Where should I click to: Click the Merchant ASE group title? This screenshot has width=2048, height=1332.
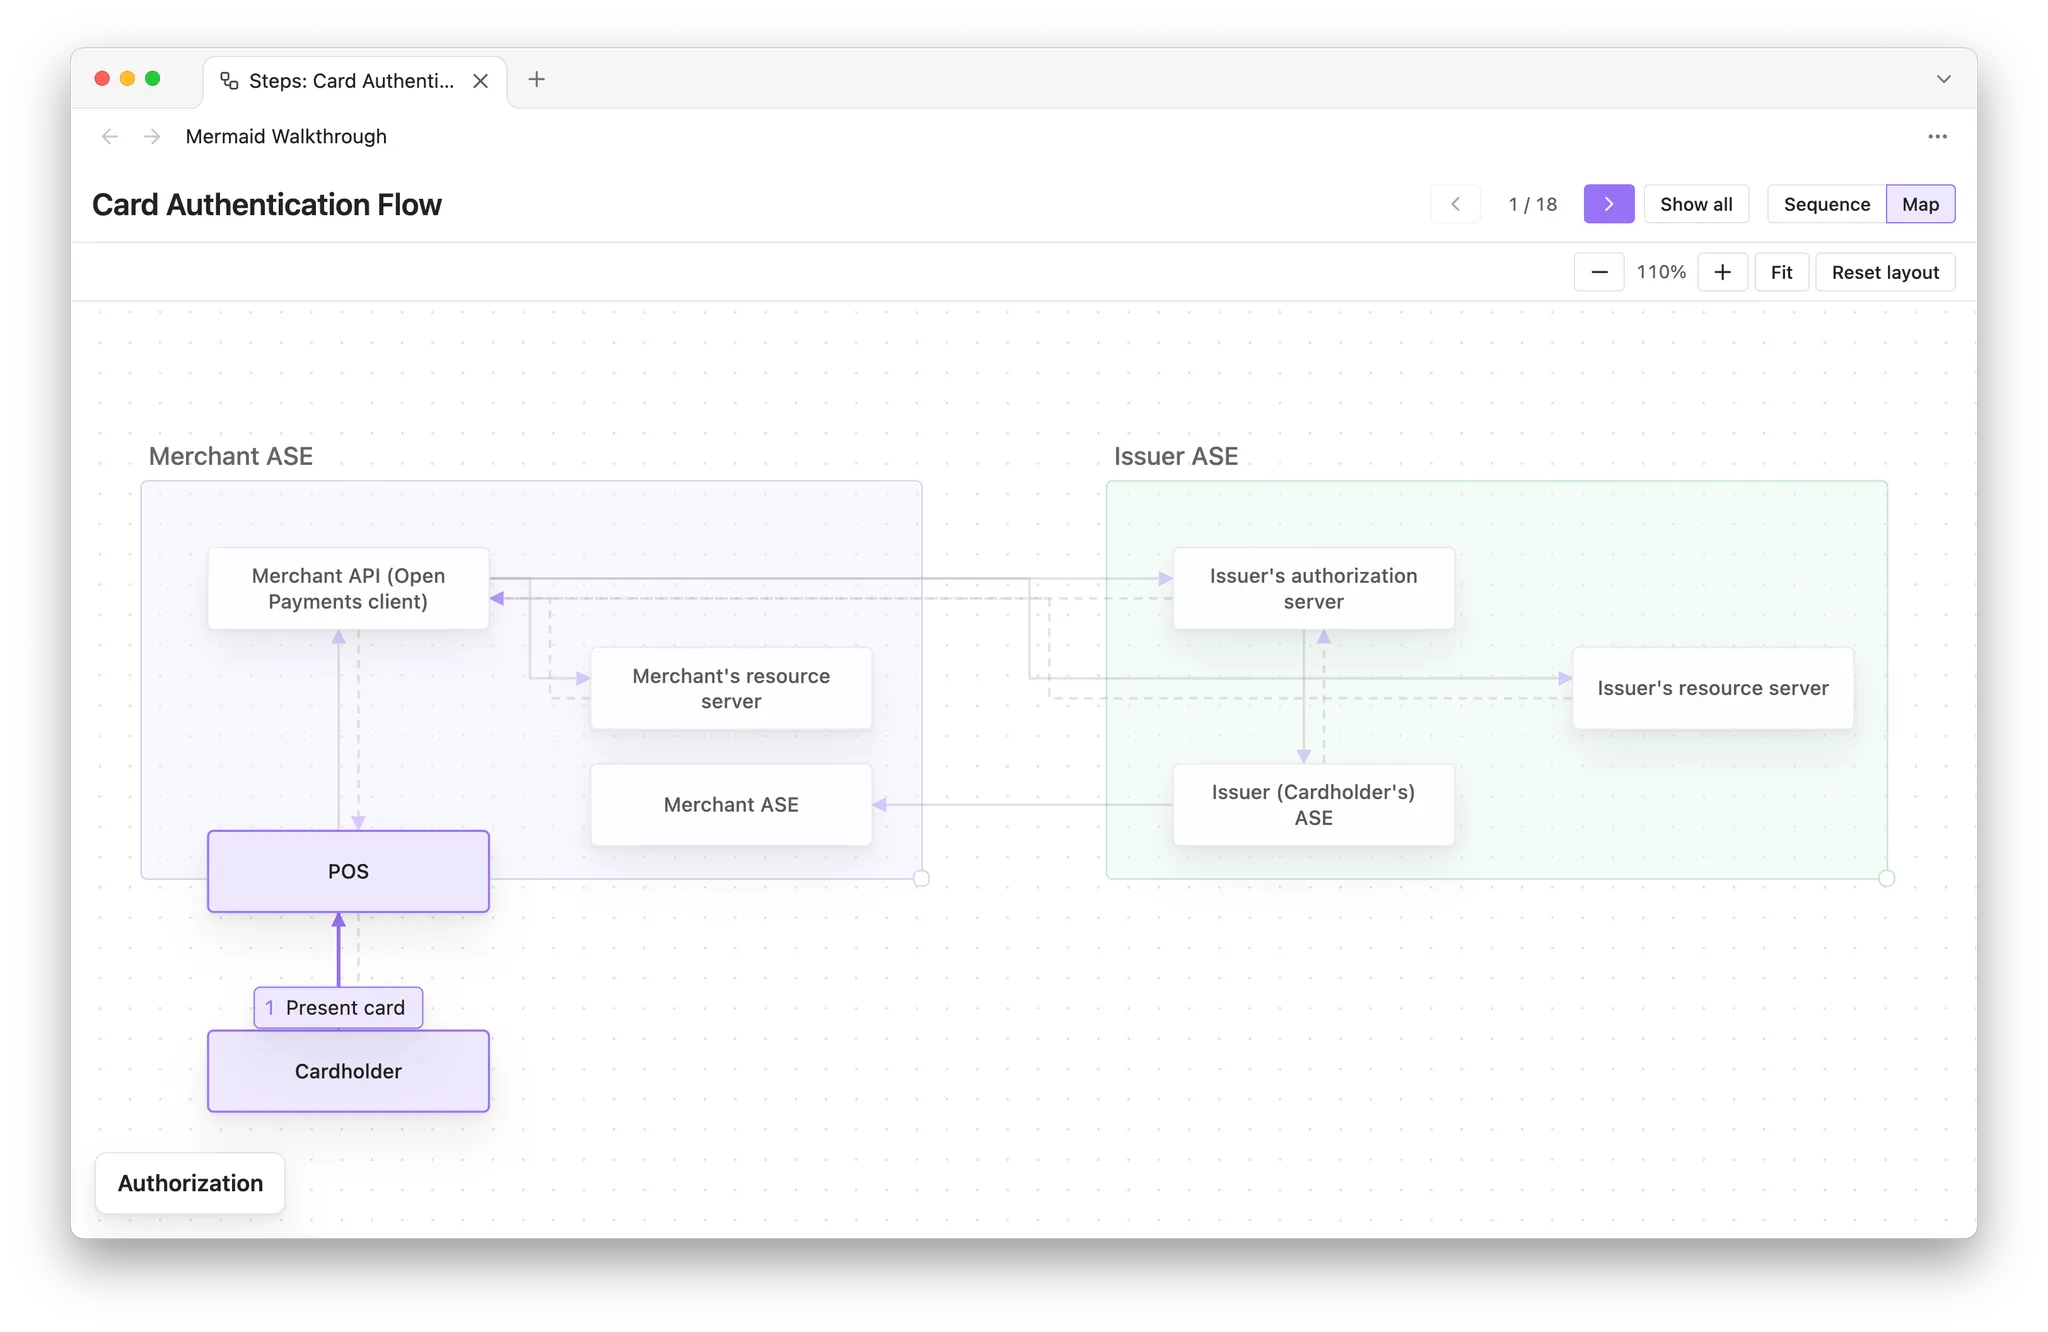[x=231, y=456]
